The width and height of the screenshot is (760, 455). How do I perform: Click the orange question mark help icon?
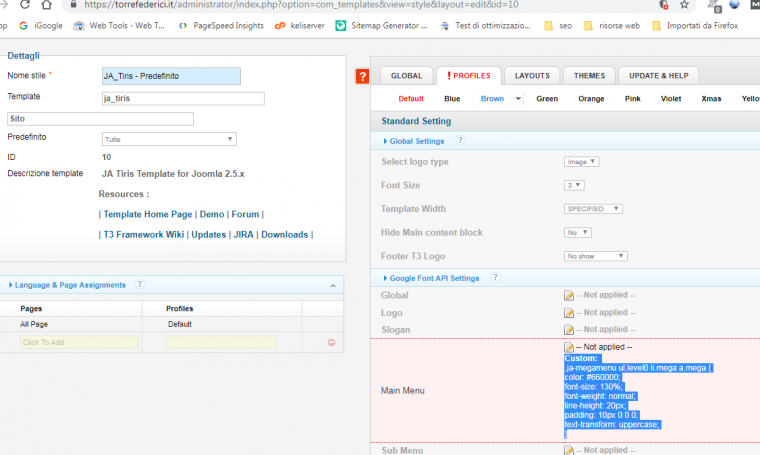click(x=362, y=77)
